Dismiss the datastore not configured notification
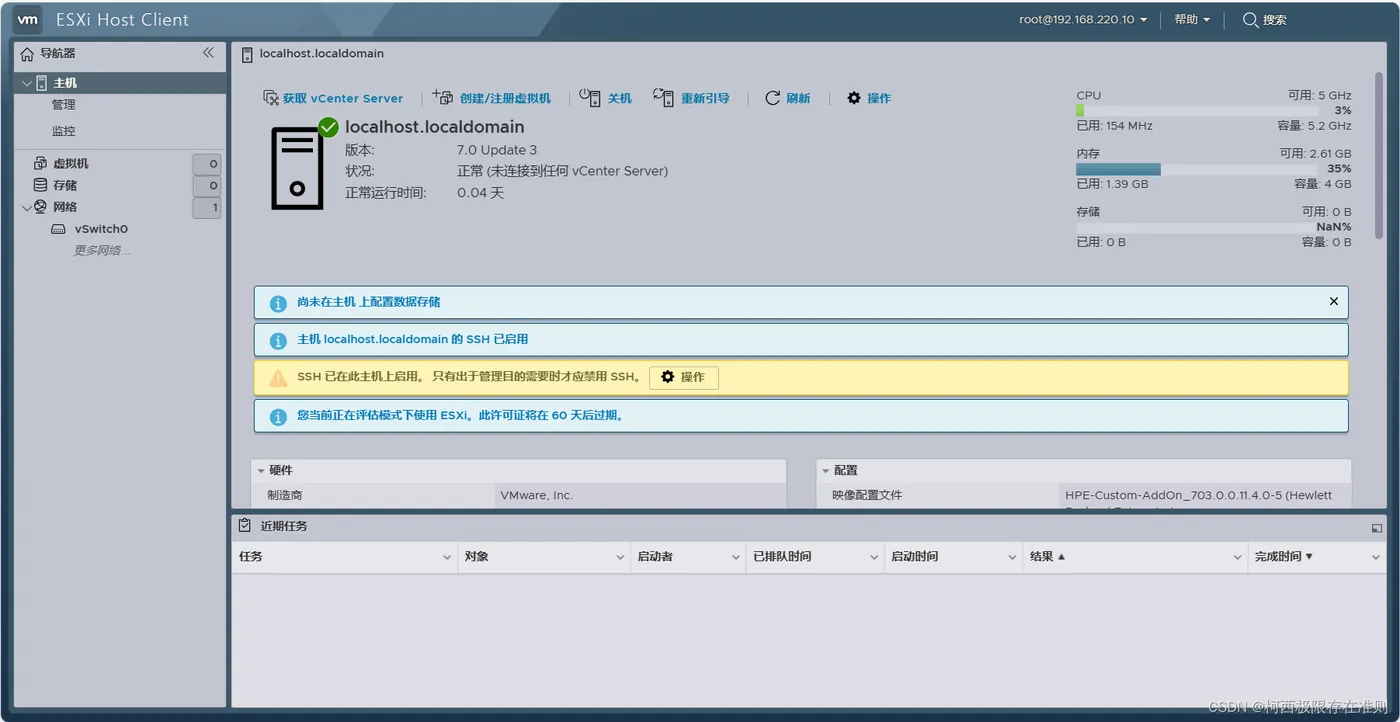The width and height of the screenshot is (1400, 722). pyautogui.click(x=1334, y=301)
